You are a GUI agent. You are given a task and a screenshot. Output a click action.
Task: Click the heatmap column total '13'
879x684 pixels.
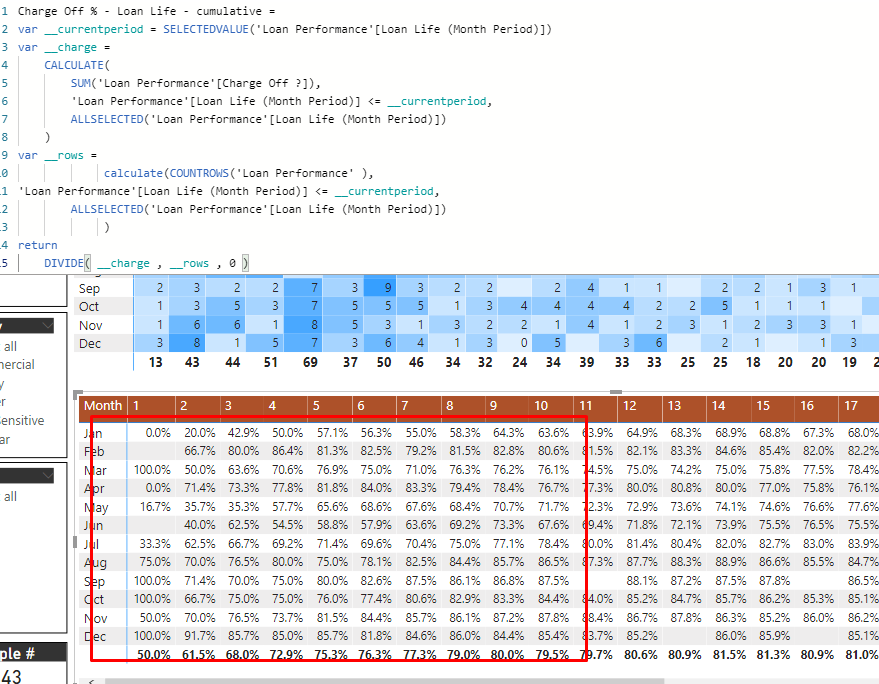(155, 362)
